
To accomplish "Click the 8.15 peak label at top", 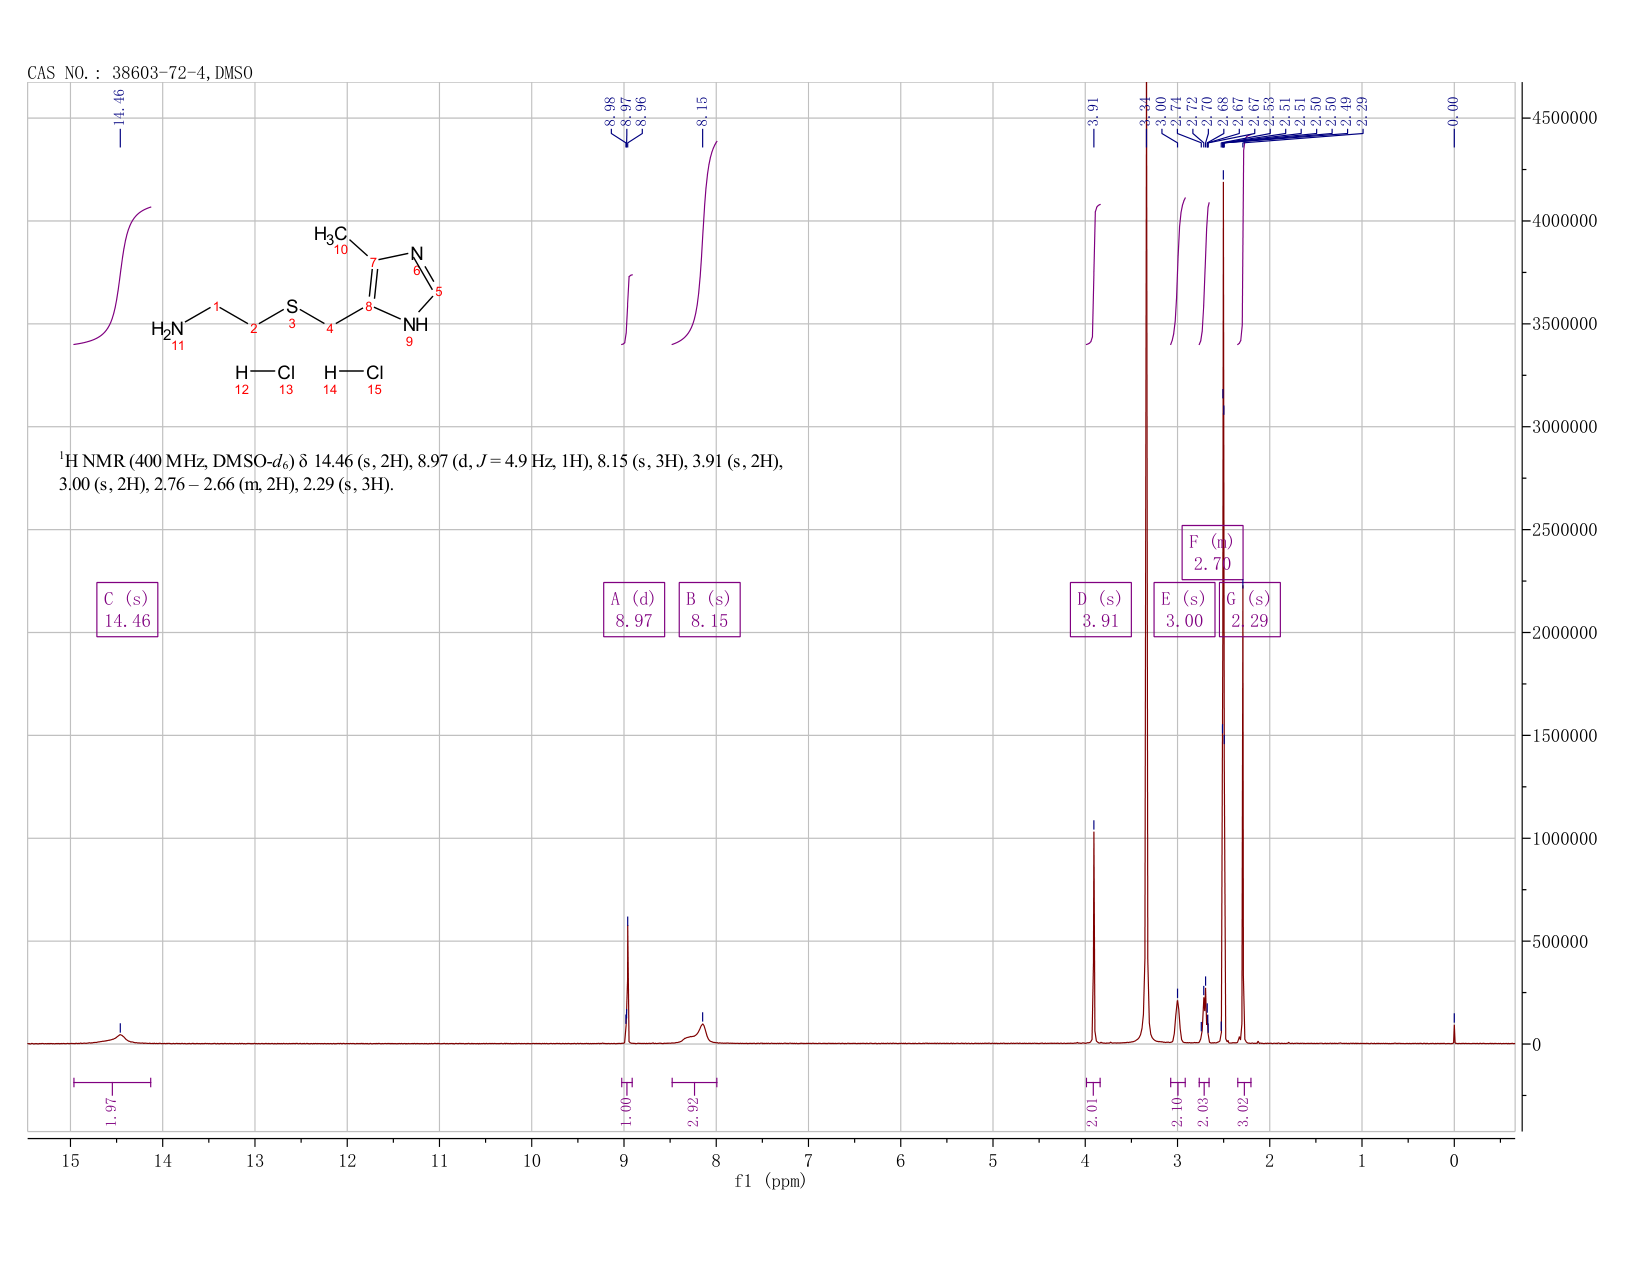I will click(702, 111).
